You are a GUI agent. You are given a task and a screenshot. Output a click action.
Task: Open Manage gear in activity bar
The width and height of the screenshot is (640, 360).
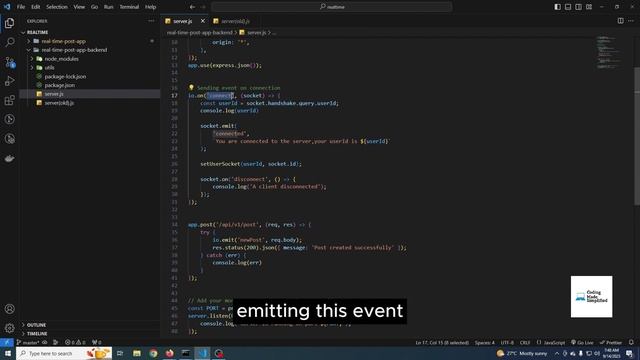point(9,328)
